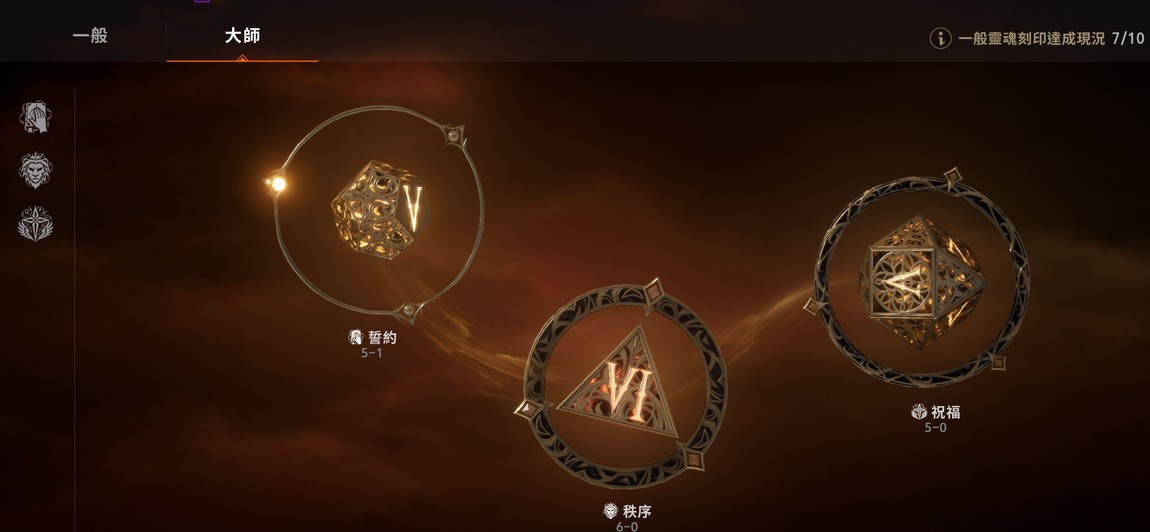This screenshot has height=532, width=1150.
Task: Open the cube engraving above 祝福
Action: (x=922, y=281)
